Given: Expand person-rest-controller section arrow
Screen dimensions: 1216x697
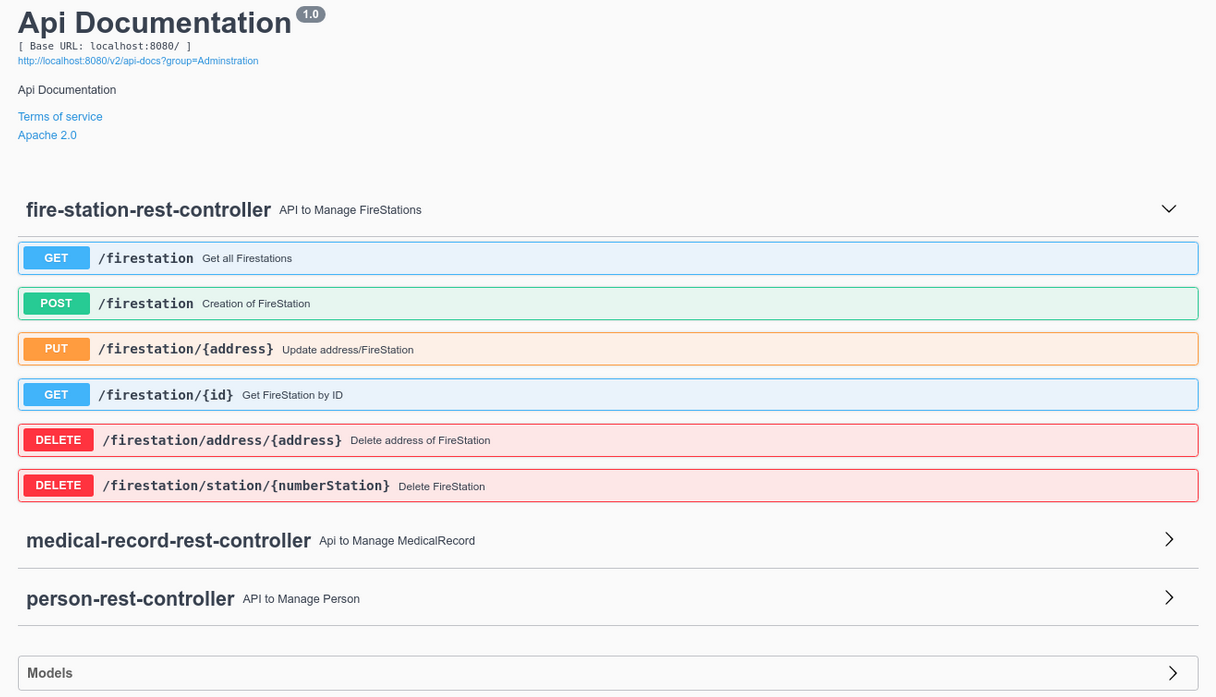Looking at the screenshot, I should [x=1168, y=598].
